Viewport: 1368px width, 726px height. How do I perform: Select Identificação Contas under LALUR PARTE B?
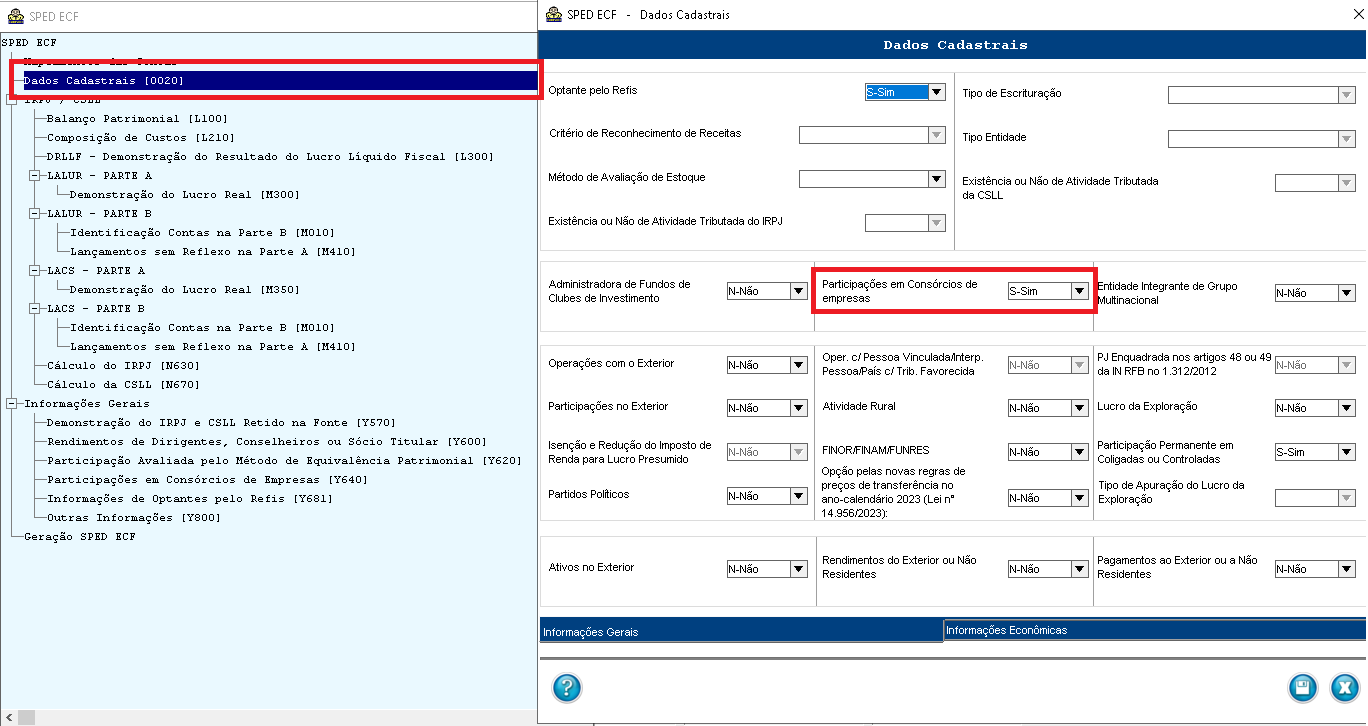click(x=202, y=232)
